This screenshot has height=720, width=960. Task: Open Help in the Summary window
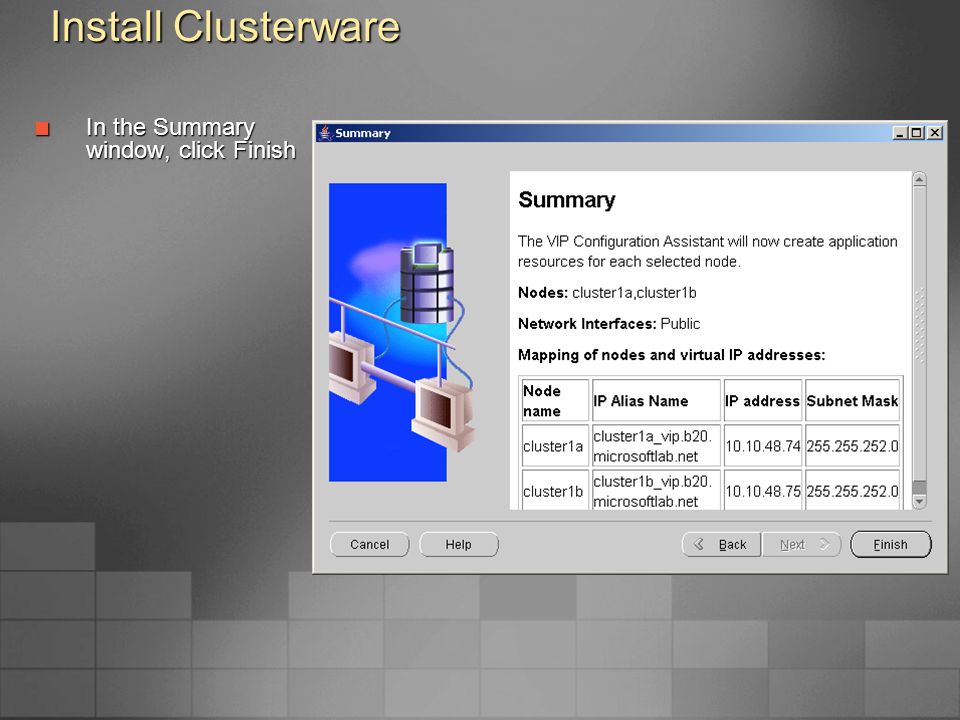click(459, 544)
